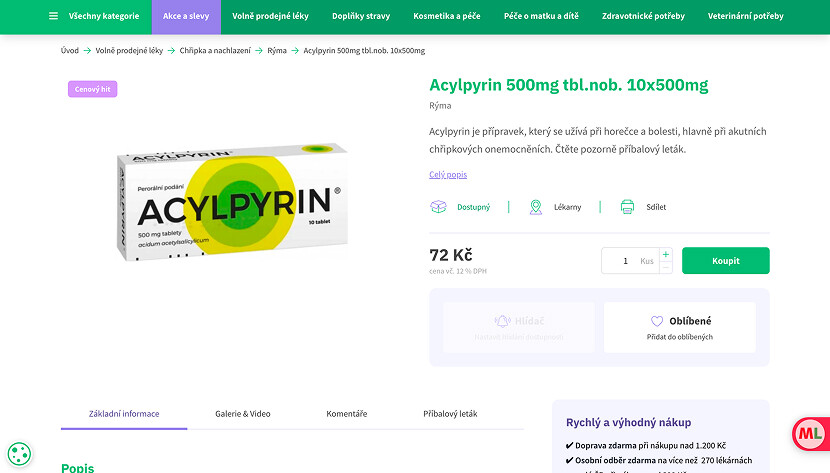Click the ML chat widget icon
830x473 pixels.
tap(808, 434)
